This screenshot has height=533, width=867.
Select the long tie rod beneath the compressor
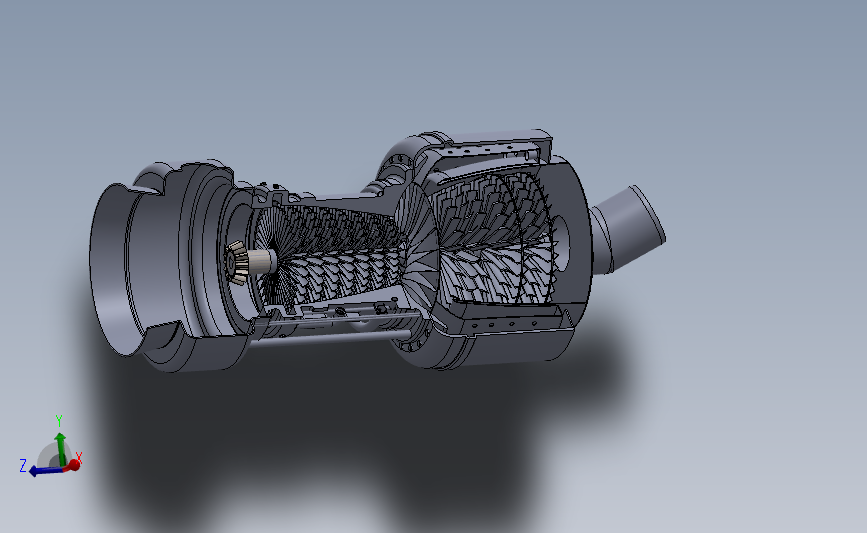click(x=330, y=338)
